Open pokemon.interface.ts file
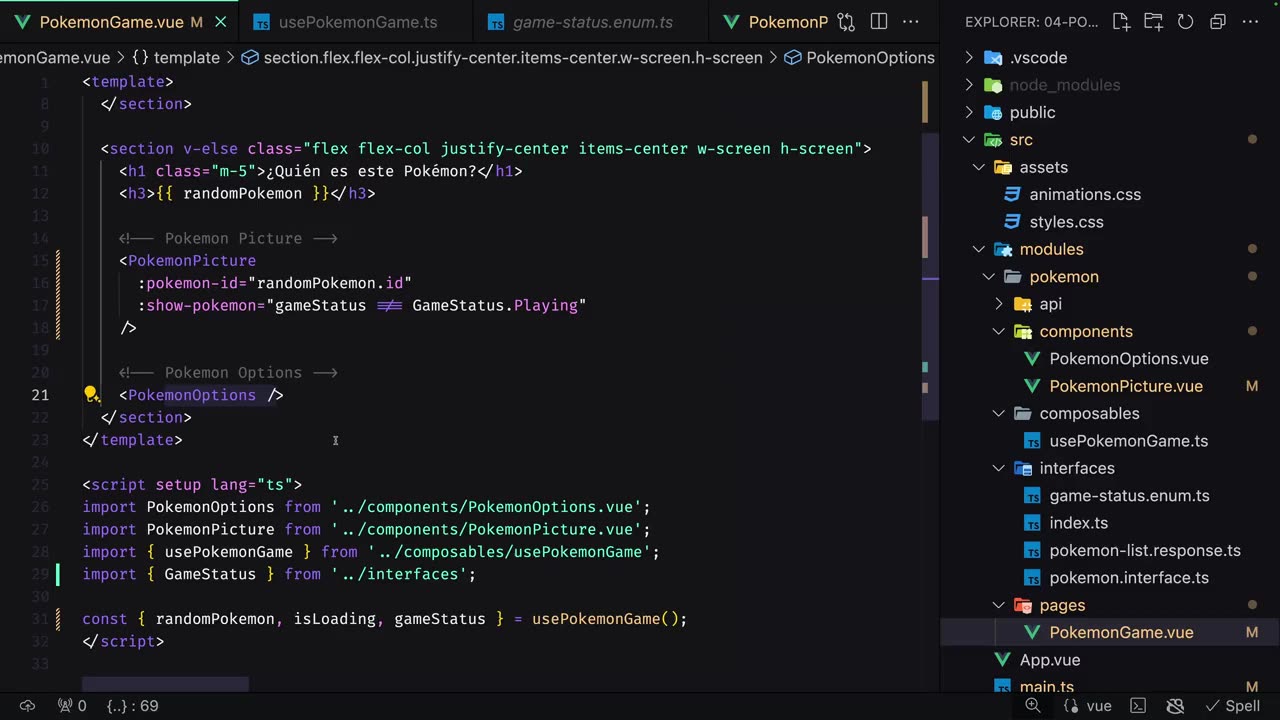Screen dimensions: 1280x720 [x=1129, y=578]
